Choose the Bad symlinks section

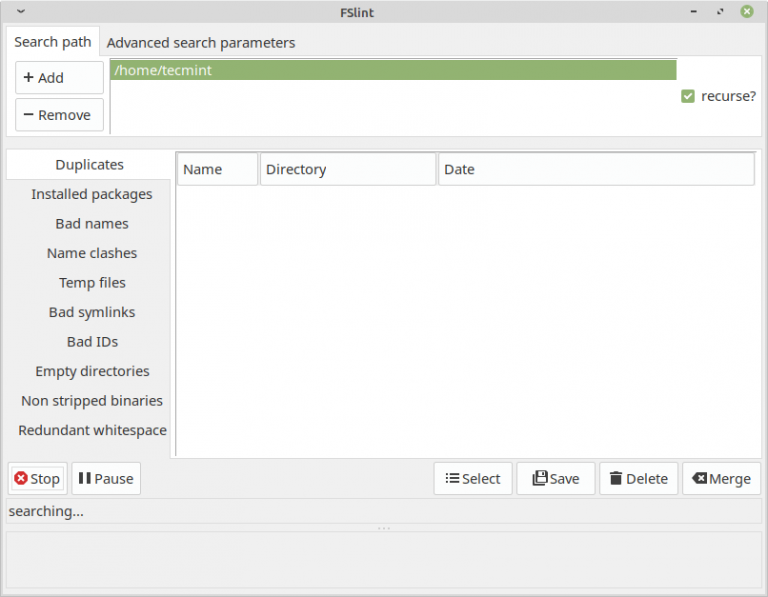tap(92, 312)
